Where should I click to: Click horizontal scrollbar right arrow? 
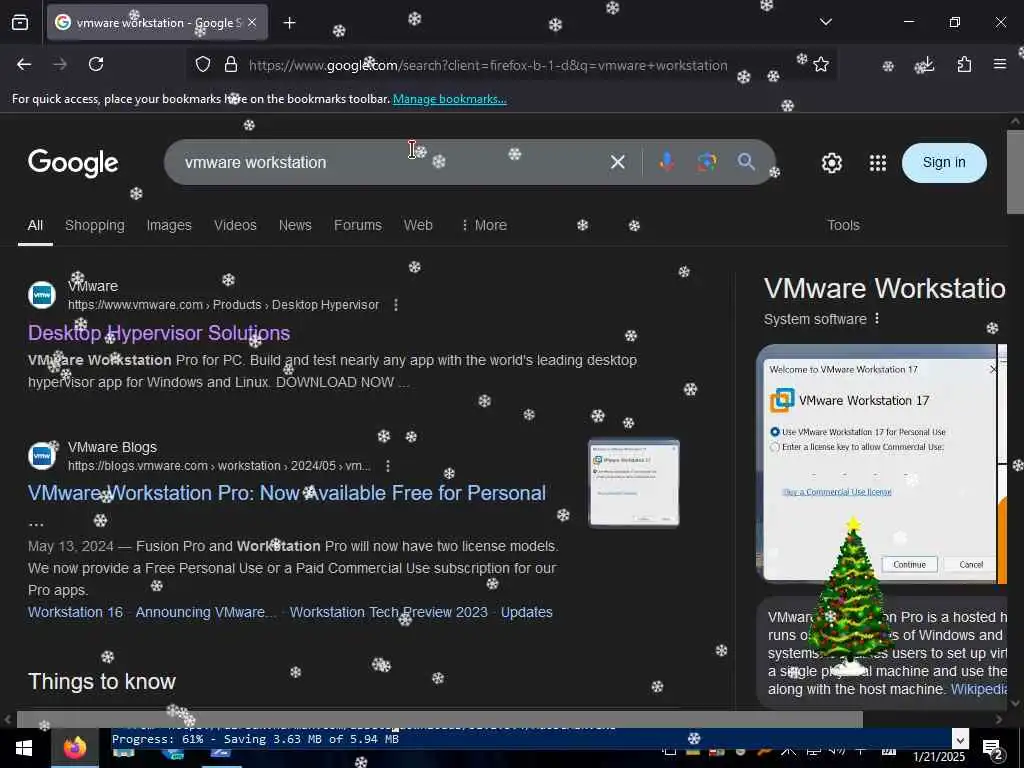[x=999, y=720]
